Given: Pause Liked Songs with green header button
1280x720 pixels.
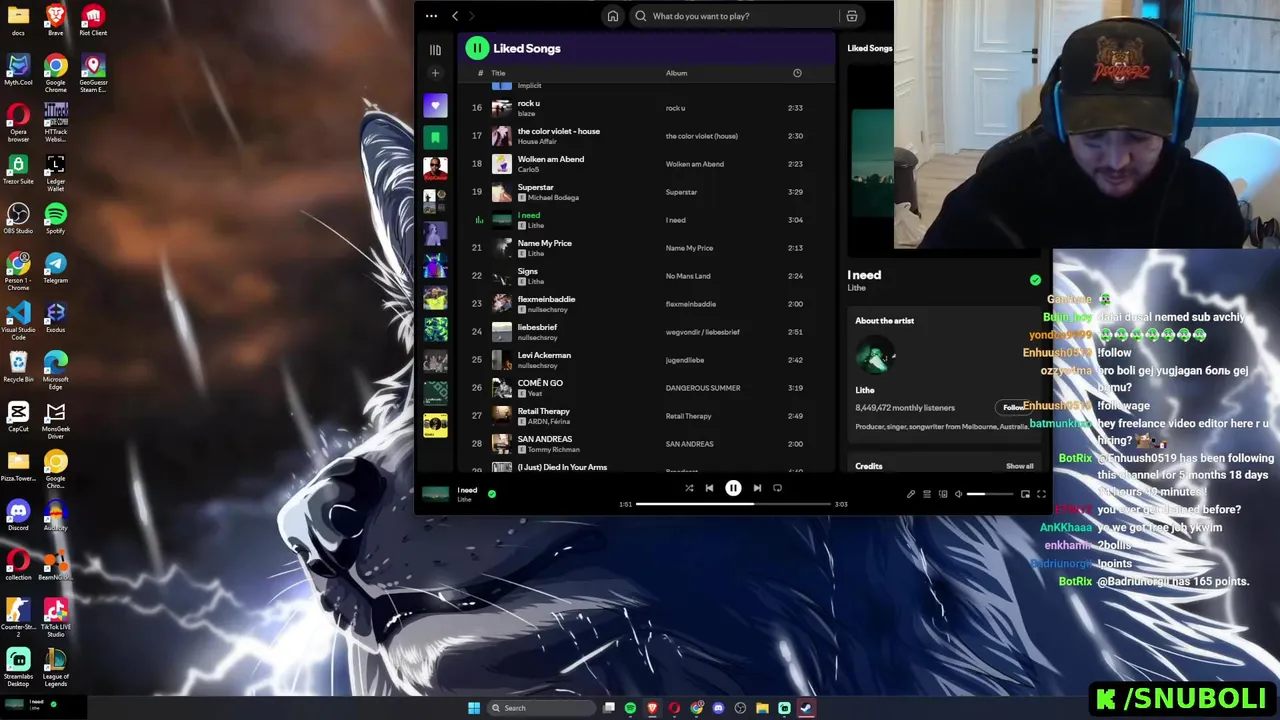Looking at the screenshot, I should (477, 48).
